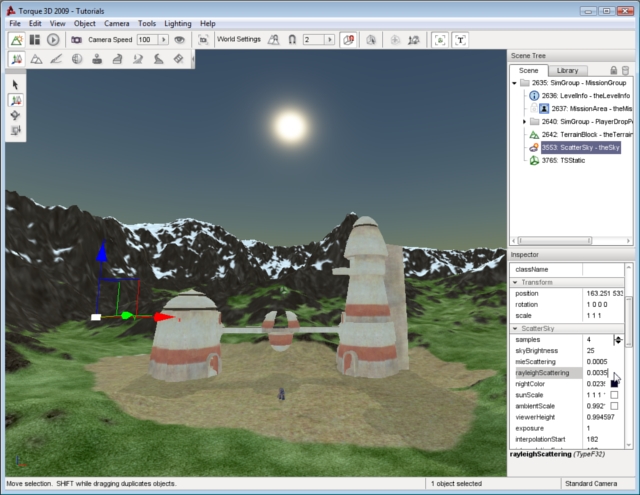Expand the SimGroup PlayerDropPoints node

point(525,121)
